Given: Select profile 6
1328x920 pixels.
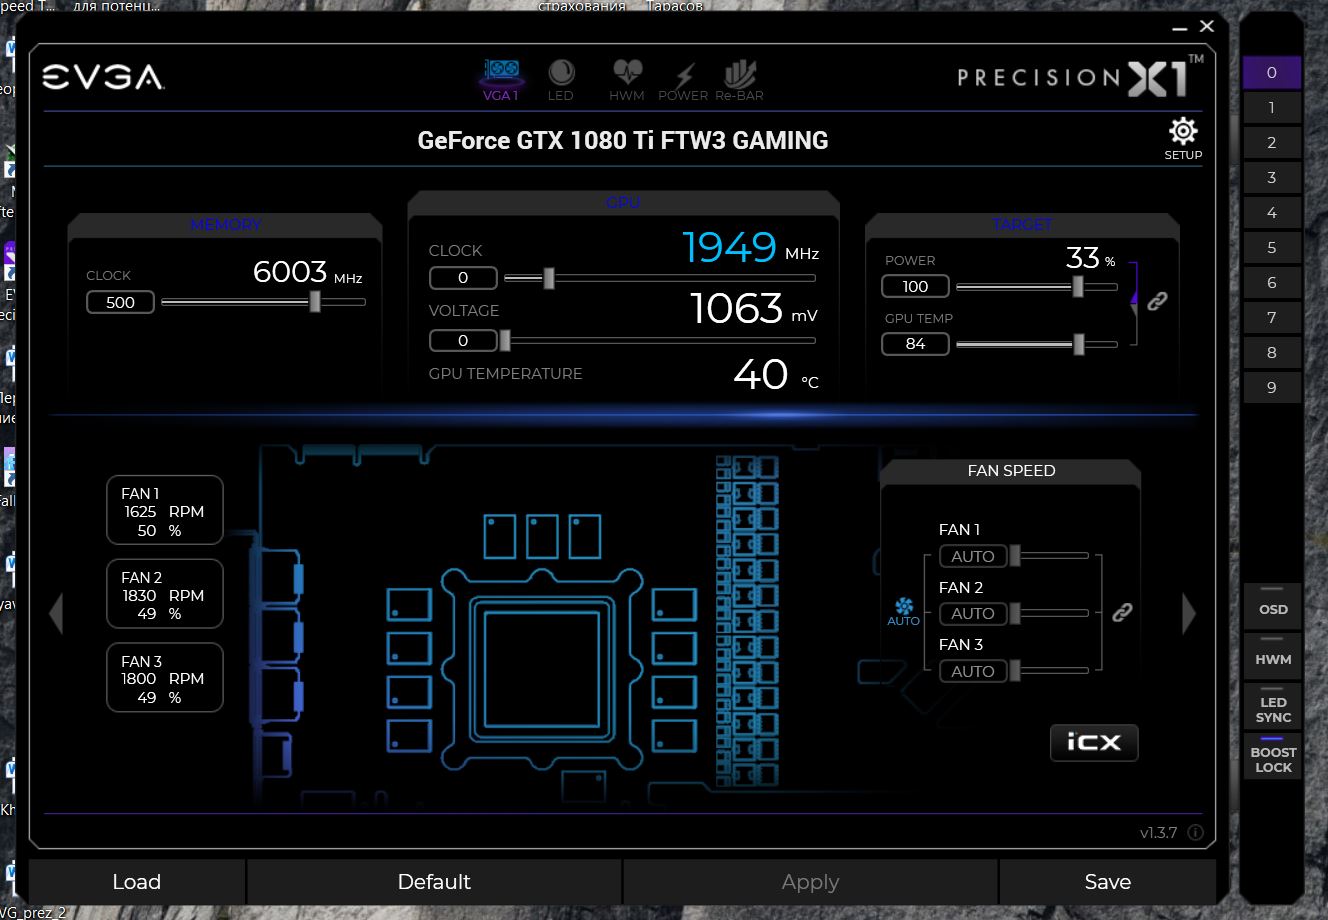Looking at the screenshot, I should [x=1272, y=282].
